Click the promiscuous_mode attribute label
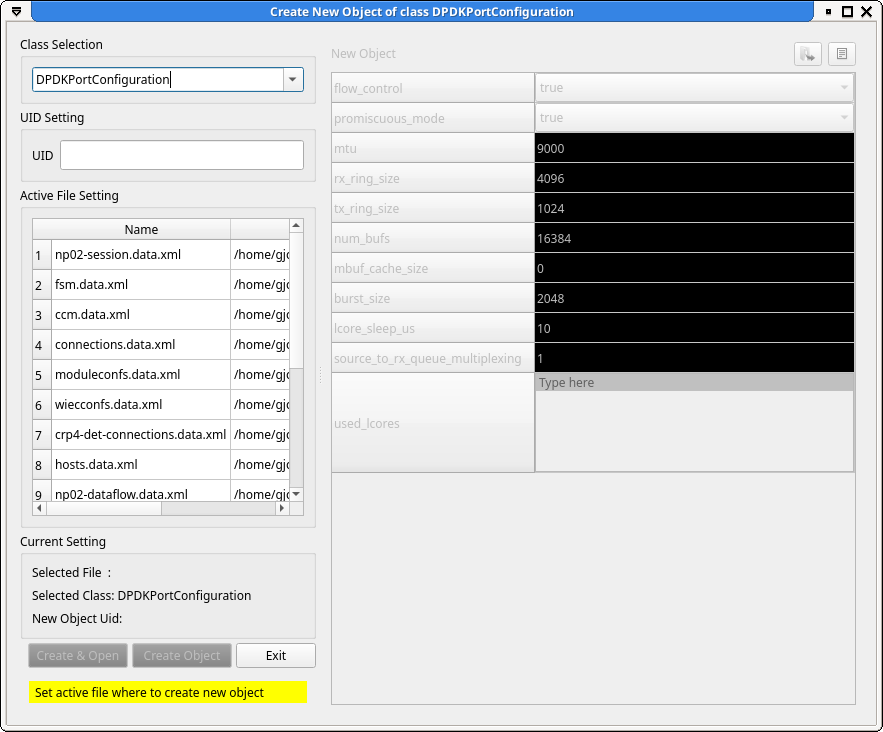The image size is (883, 732). point(433,118)
